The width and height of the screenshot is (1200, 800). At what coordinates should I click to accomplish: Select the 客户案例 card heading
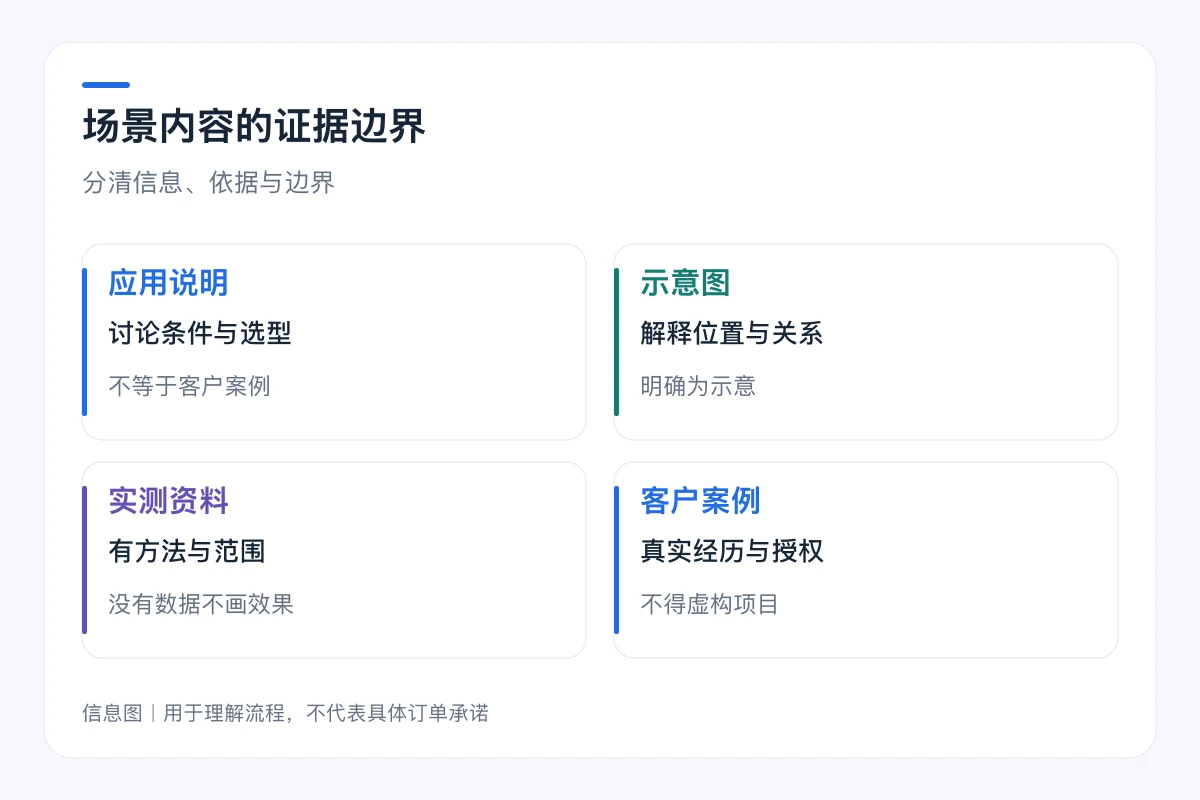coord(700,501)
